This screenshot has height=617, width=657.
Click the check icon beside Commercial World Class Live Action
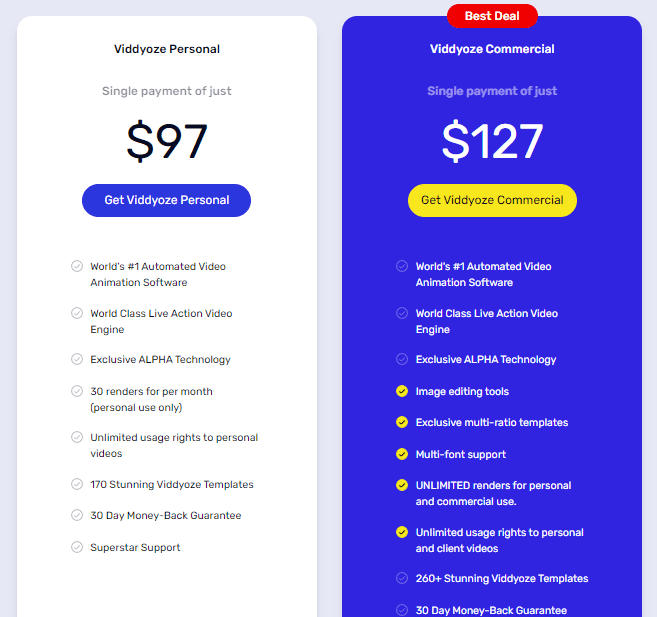tap(402, 313)
